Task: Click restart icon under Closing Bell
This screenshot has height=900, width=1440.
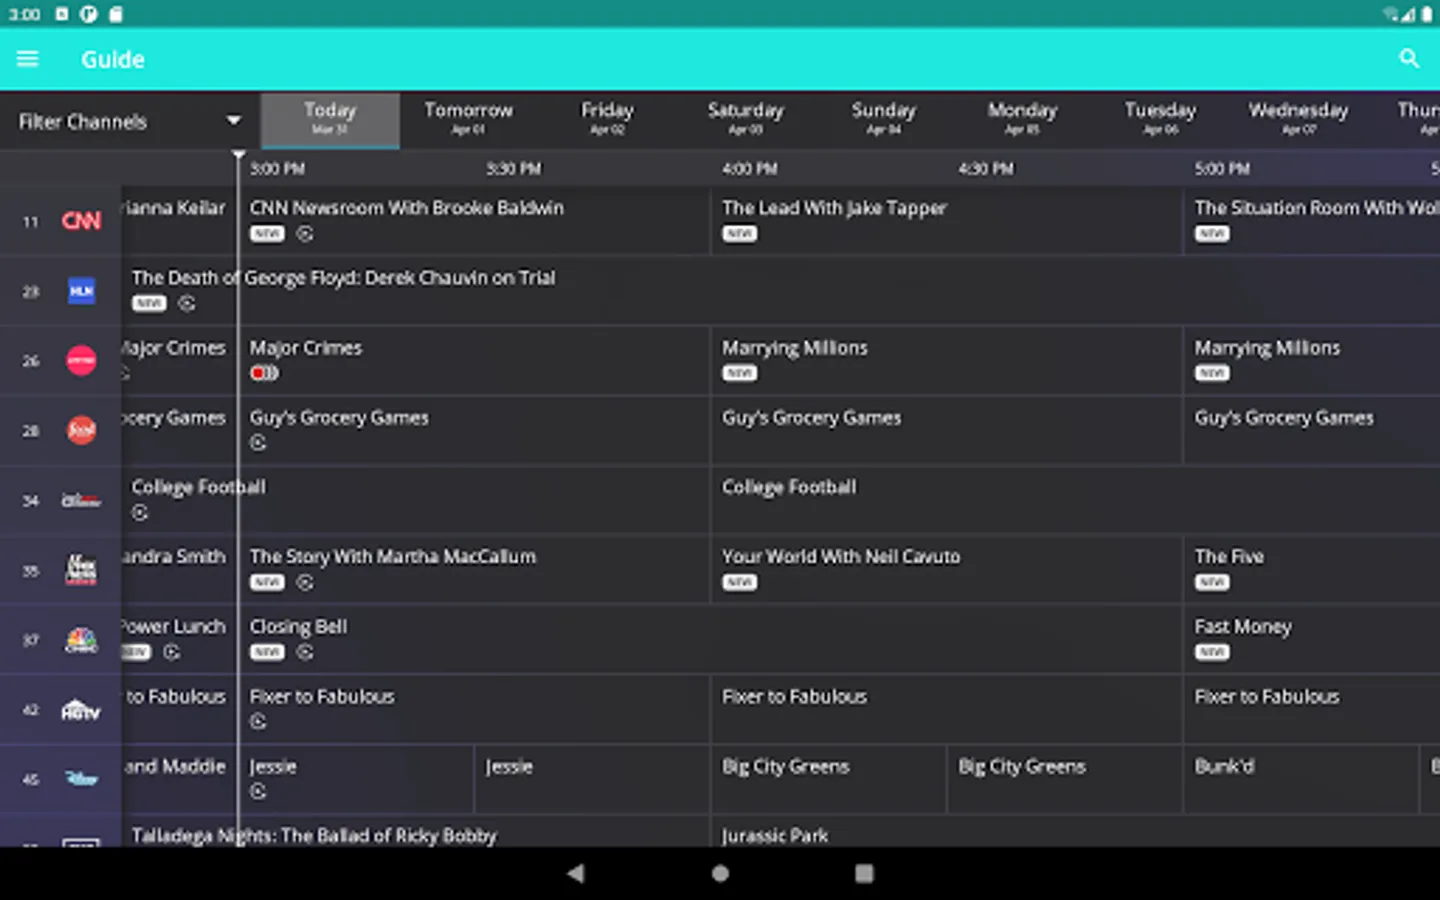Action: 305,652
